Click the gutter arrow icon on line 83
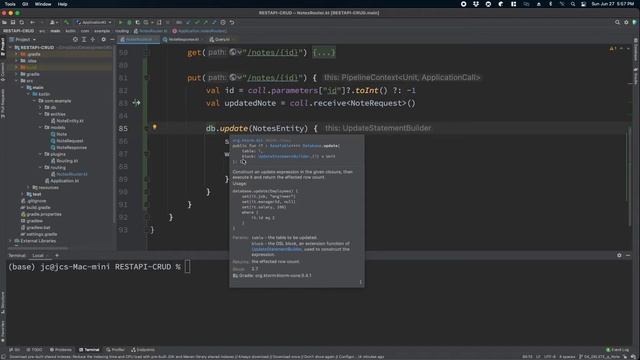Viewport: 640px width, 360px height. pyautogui.click(x=136, y=103)
